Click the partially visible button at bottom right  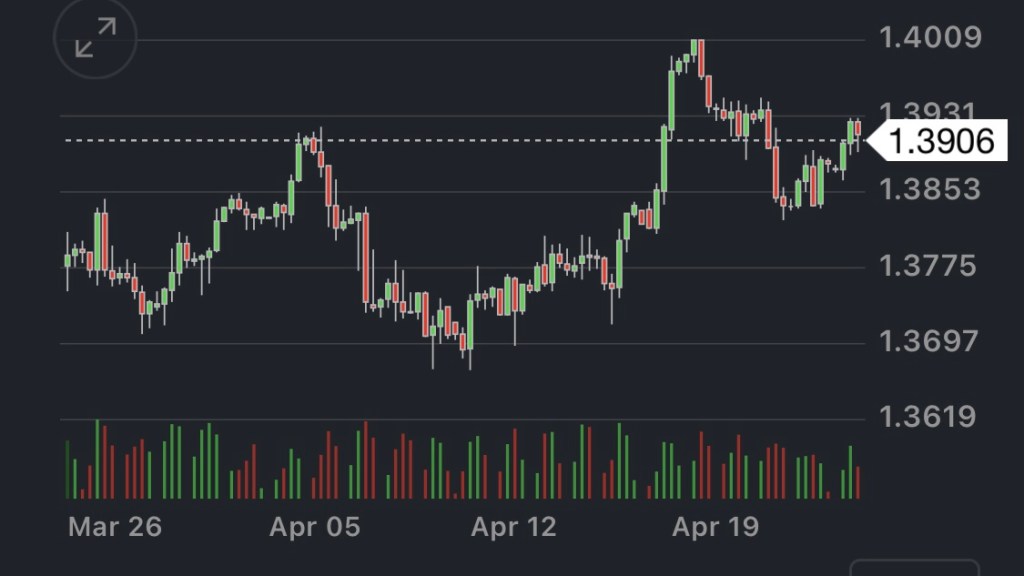[913, 567]
